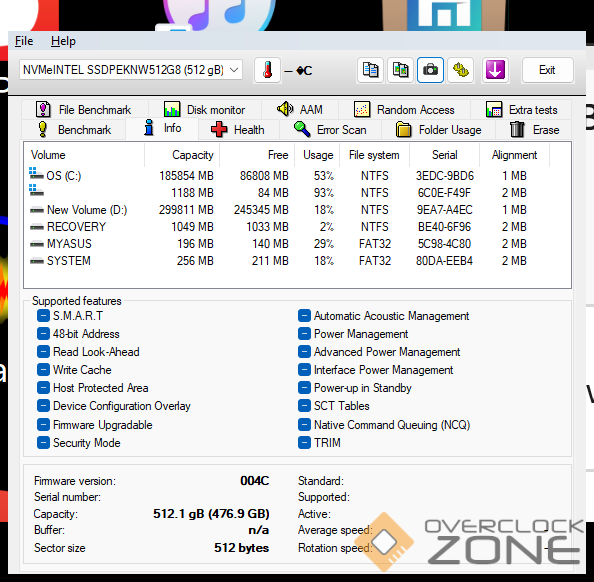Open the Health tab with red cross
This screenshot has height=582, width=594.
(238, 130)
